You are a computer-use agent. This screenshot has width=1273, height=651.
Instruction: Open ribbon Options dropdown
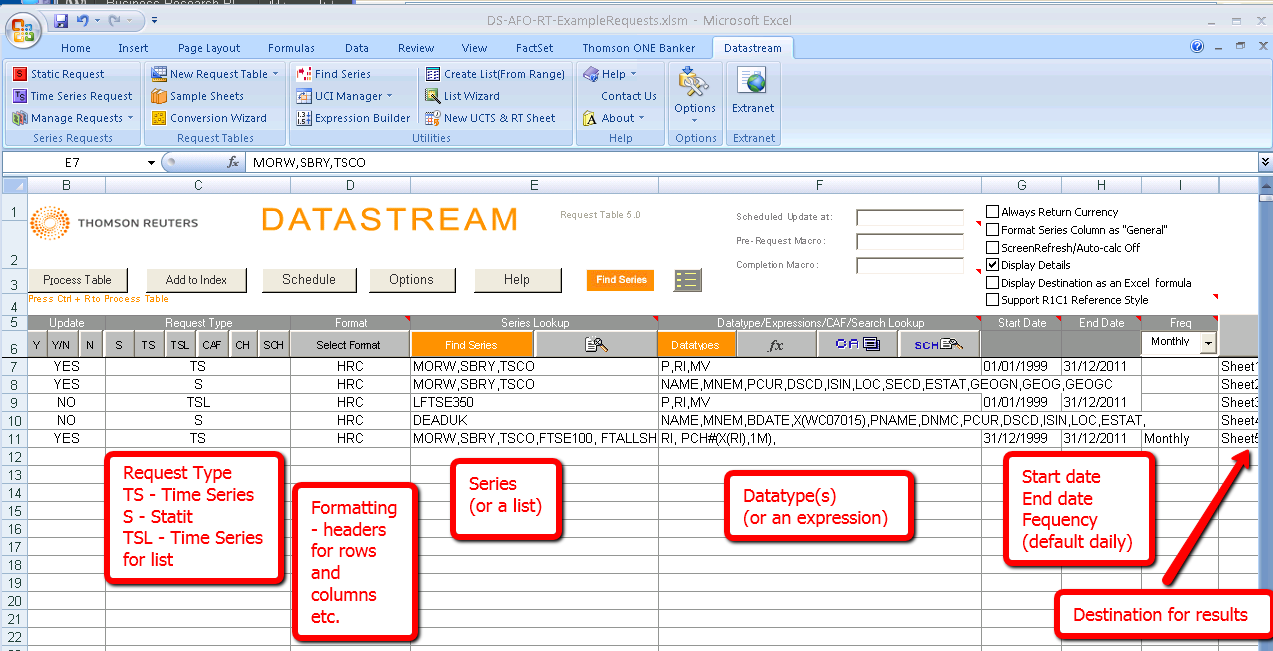[x=694, y=95]
